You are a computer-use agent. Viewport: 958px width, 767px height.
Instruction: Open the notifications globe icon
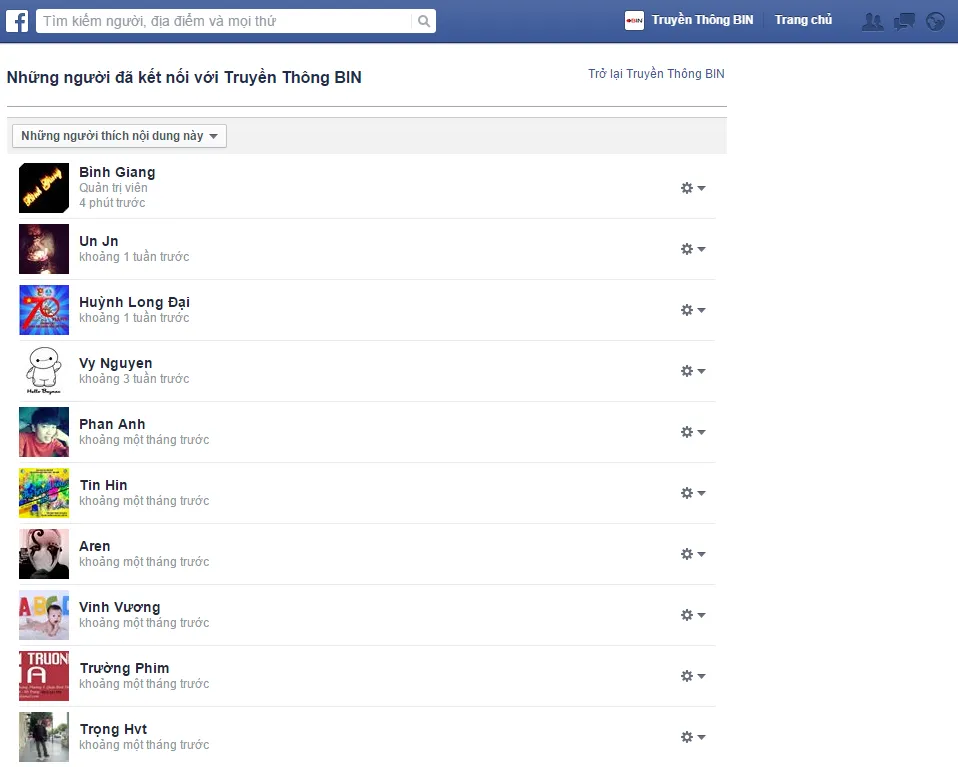[x=934, y=19]
